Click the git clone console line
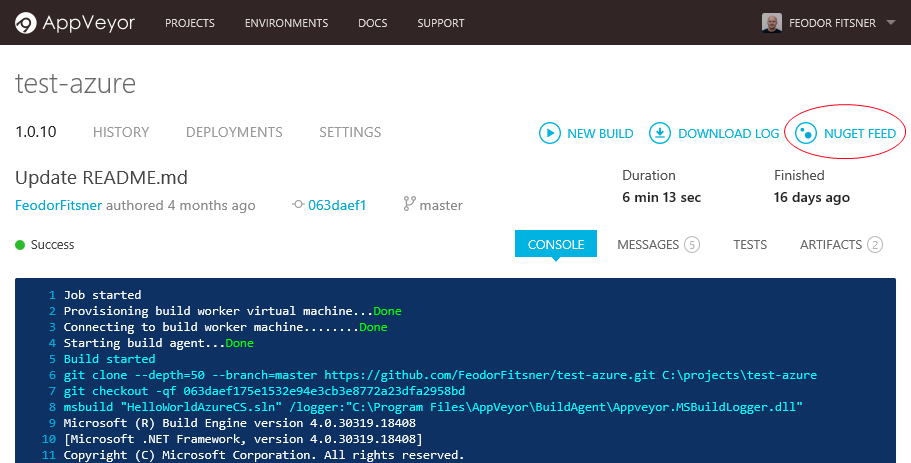 (x=440, y=375)
